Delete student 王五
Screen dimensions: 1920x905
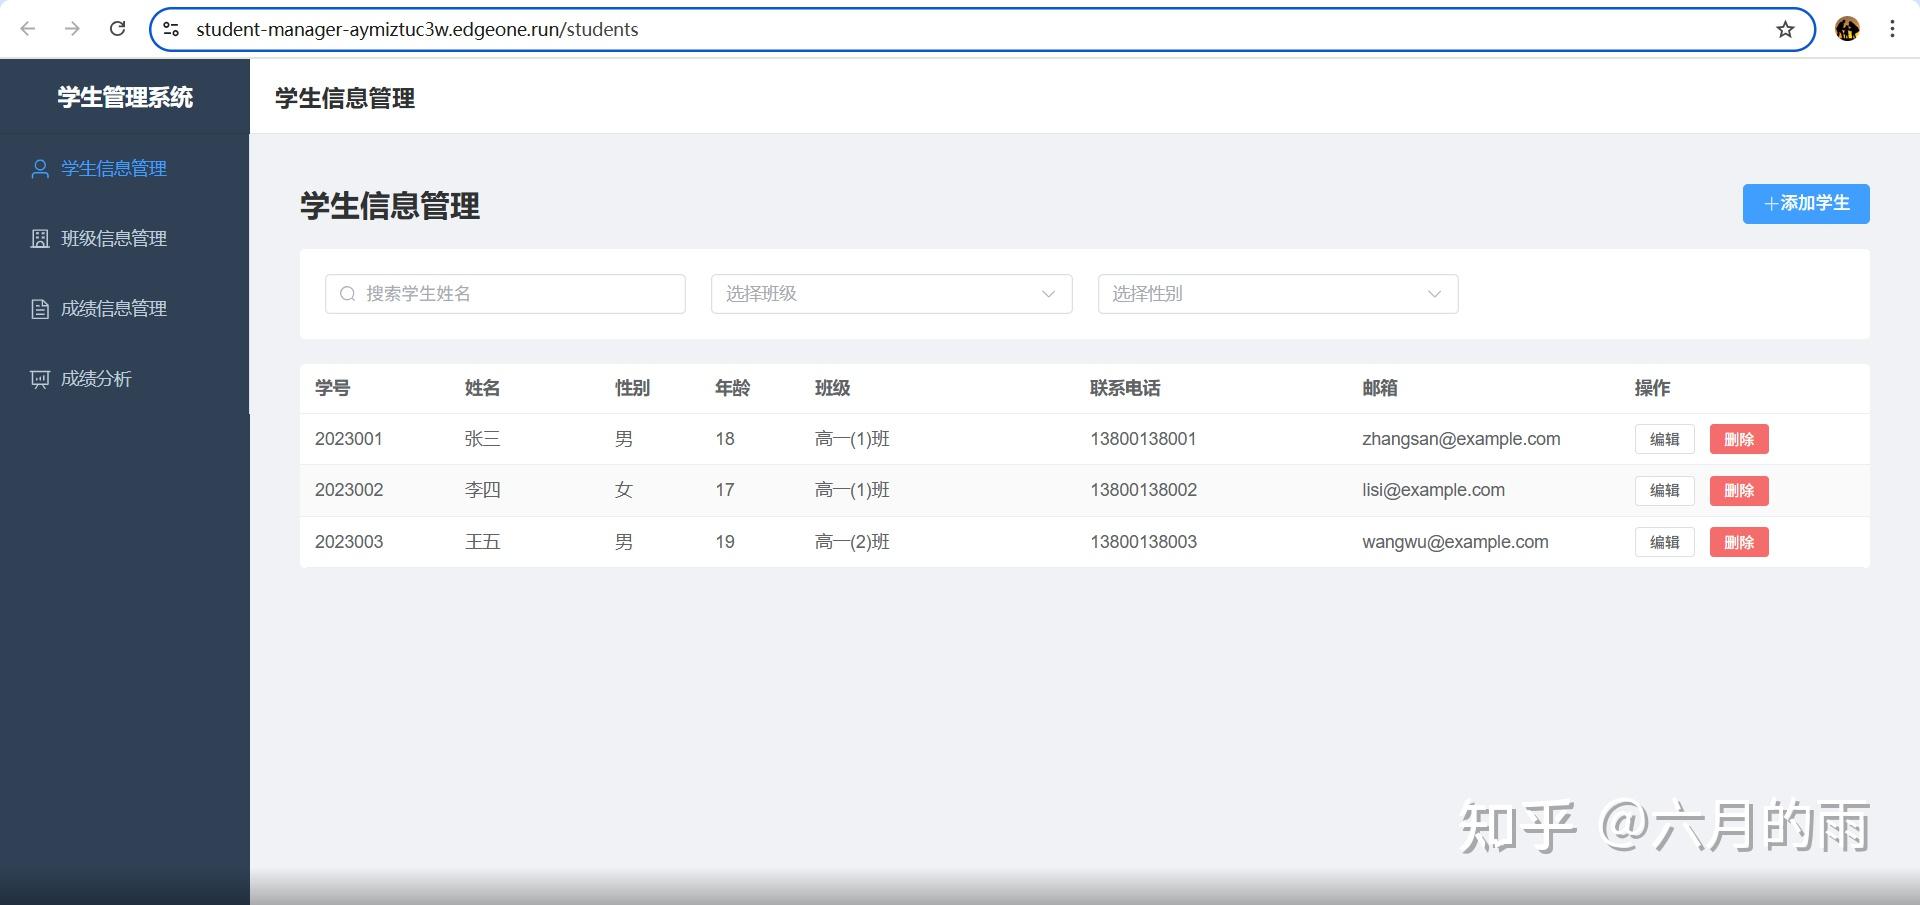click(1739, 542)
